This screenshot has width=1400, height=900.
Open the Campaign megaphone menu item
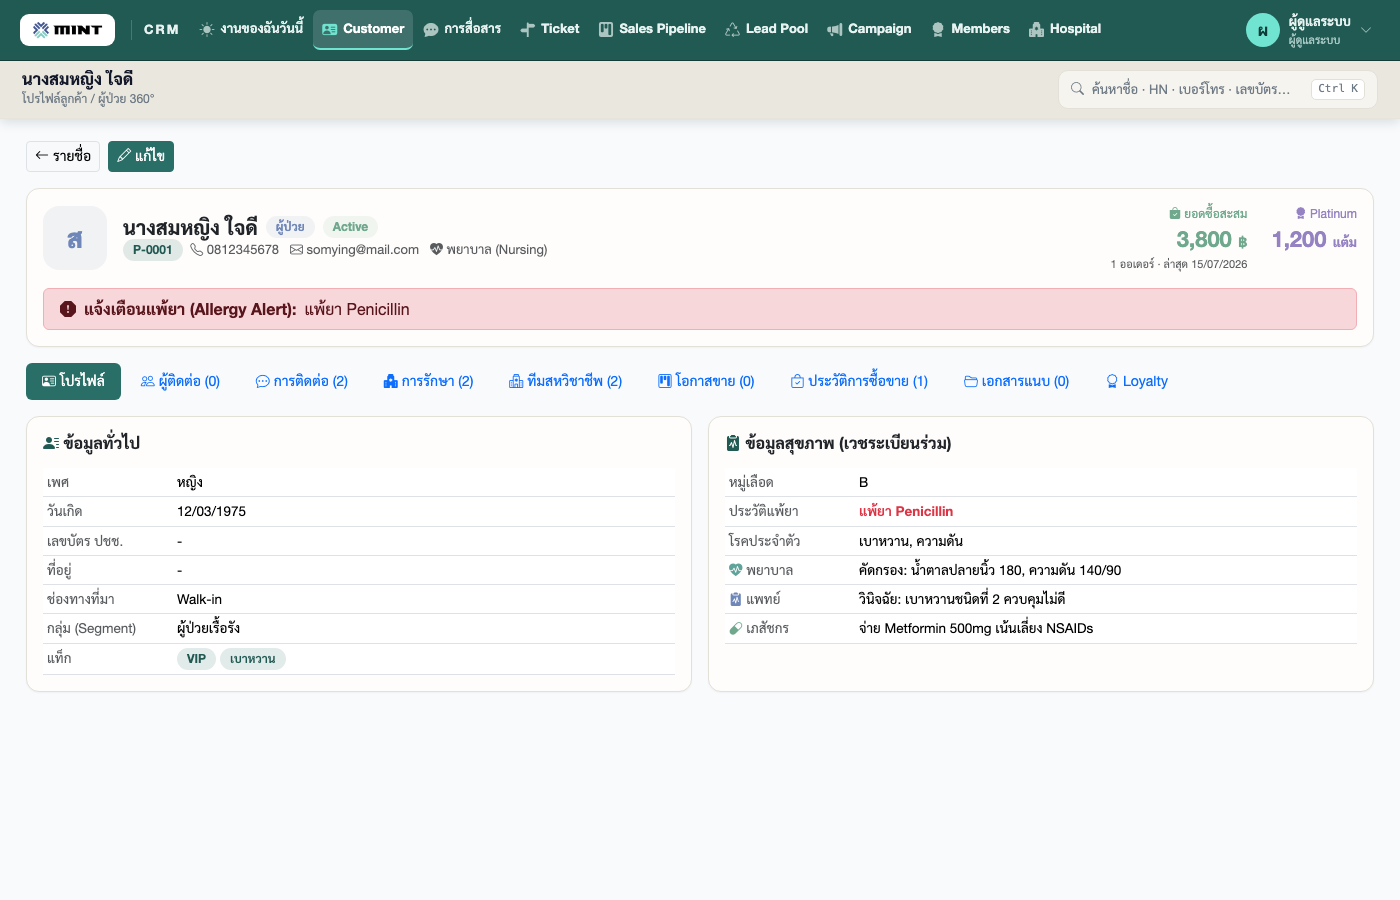pos(869,29)
